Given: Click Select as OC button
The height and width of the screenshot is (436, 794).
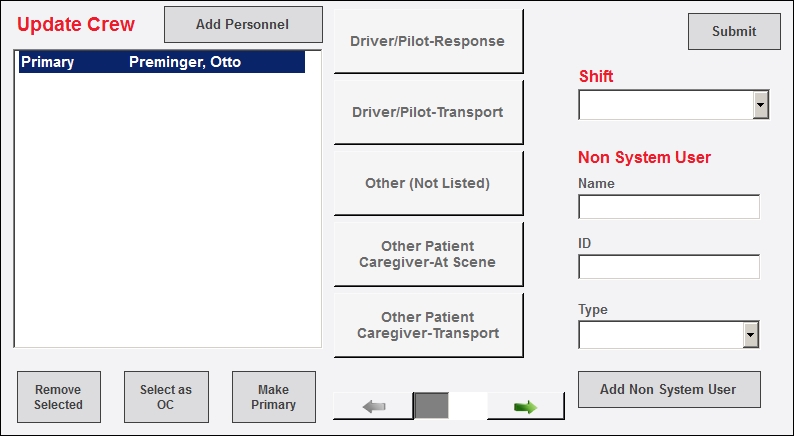Looking at the screenshot, I should [x=166, y=397].
